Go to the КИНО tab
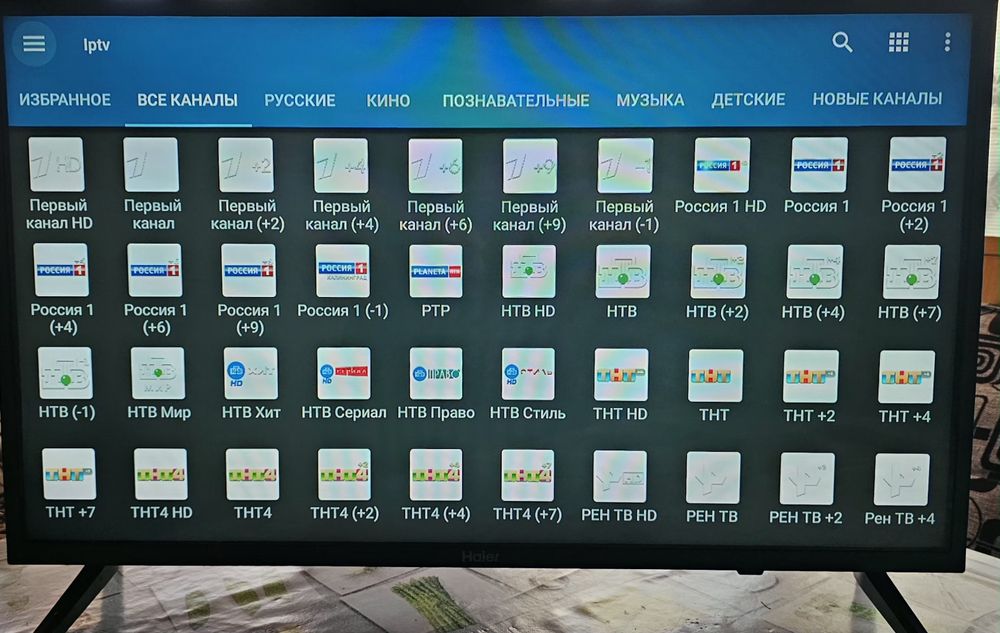This screenshot has width=1000, height=633. pos(388,101)
